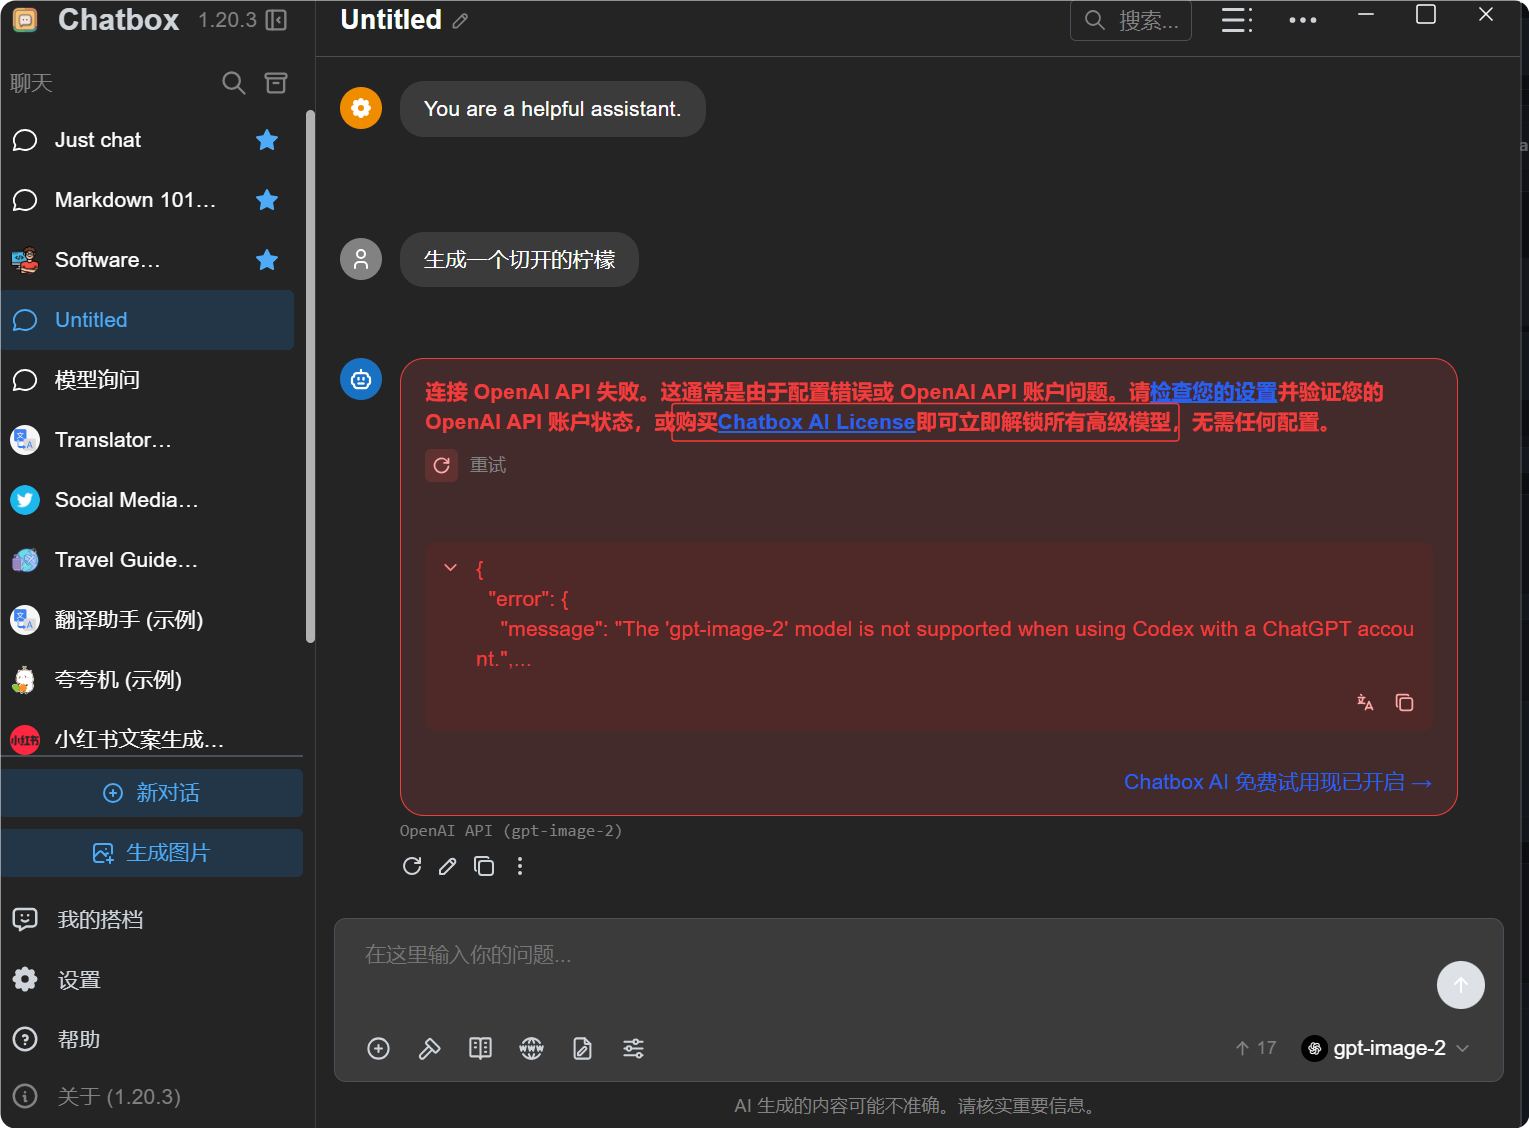Click the 'You are a helpful assistant.' message
Image resolution: width=1529 pixels, height=1128 pixels.
[553, 109]
